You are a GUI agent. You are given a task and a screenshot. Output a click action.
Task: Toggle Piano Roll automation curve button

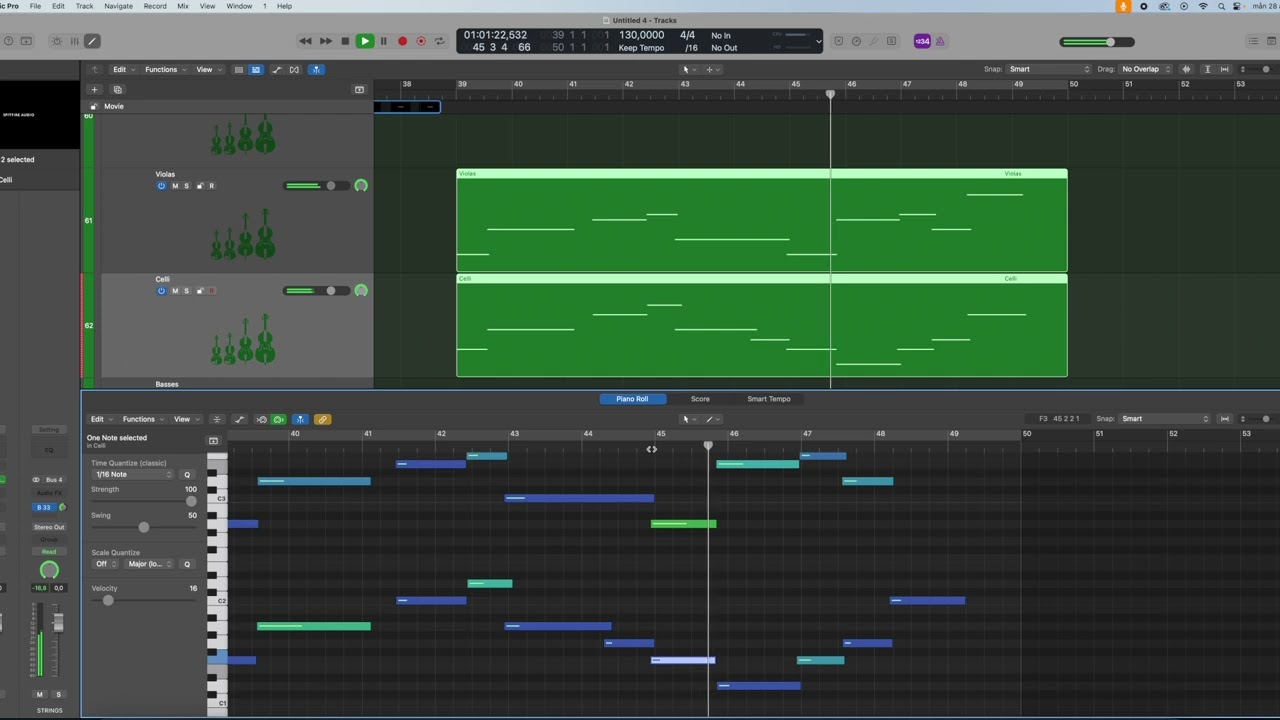click(239, 419)
